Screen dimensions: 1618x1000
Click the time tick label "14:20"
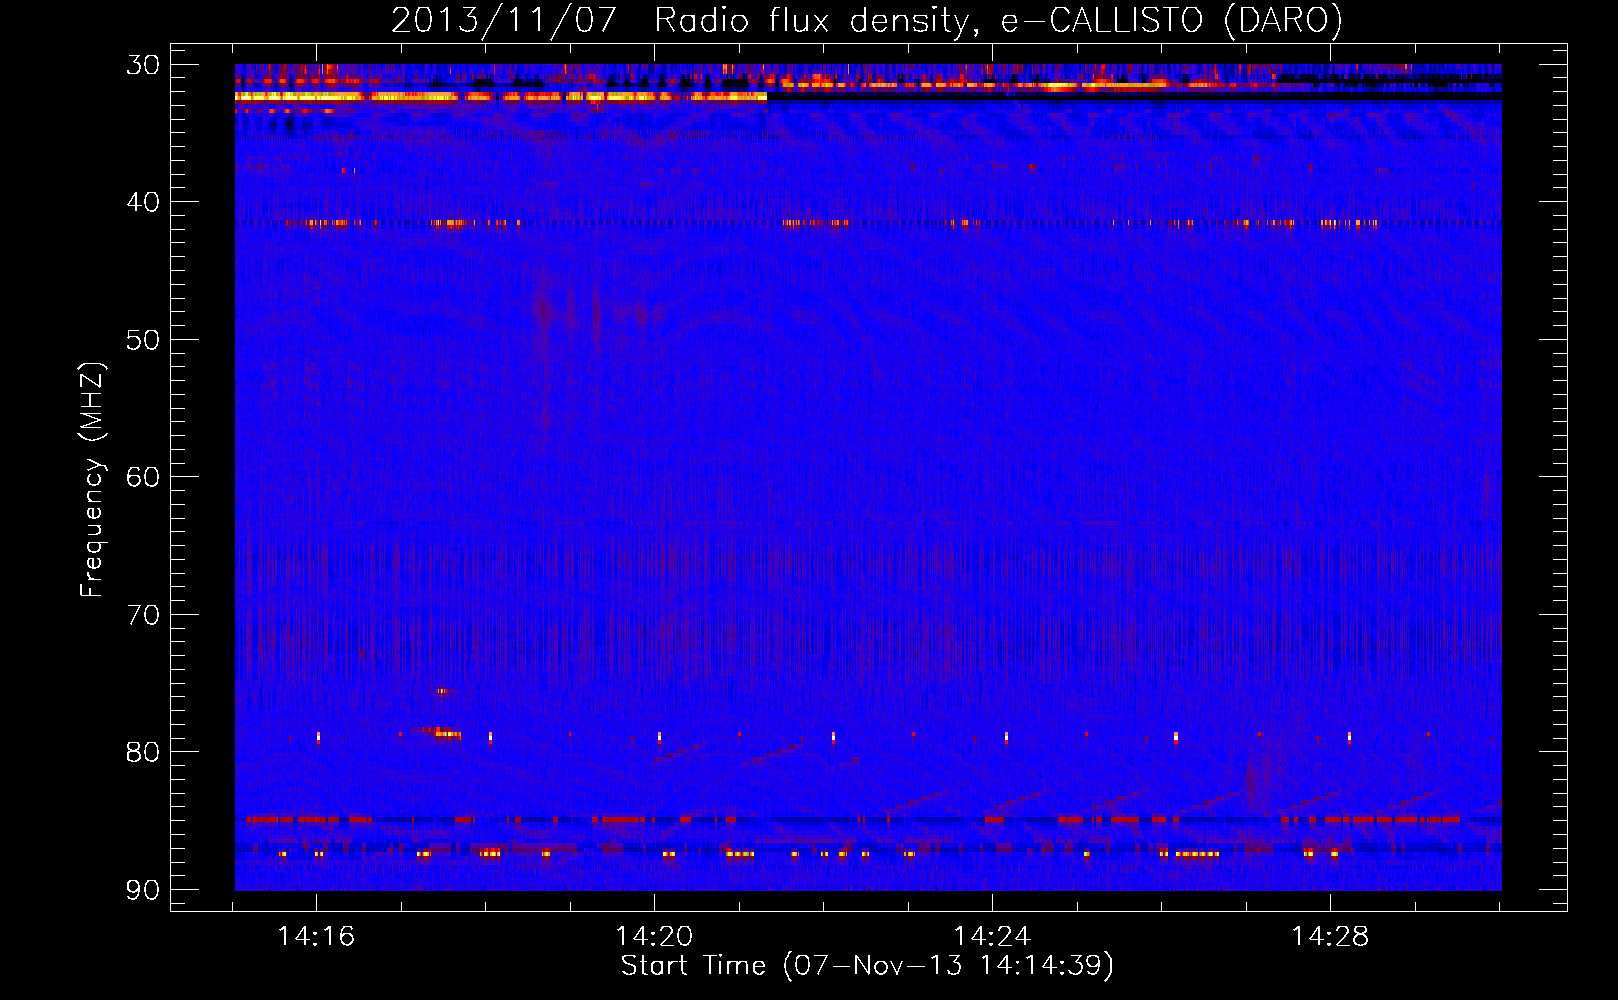(x=654, y=937)
